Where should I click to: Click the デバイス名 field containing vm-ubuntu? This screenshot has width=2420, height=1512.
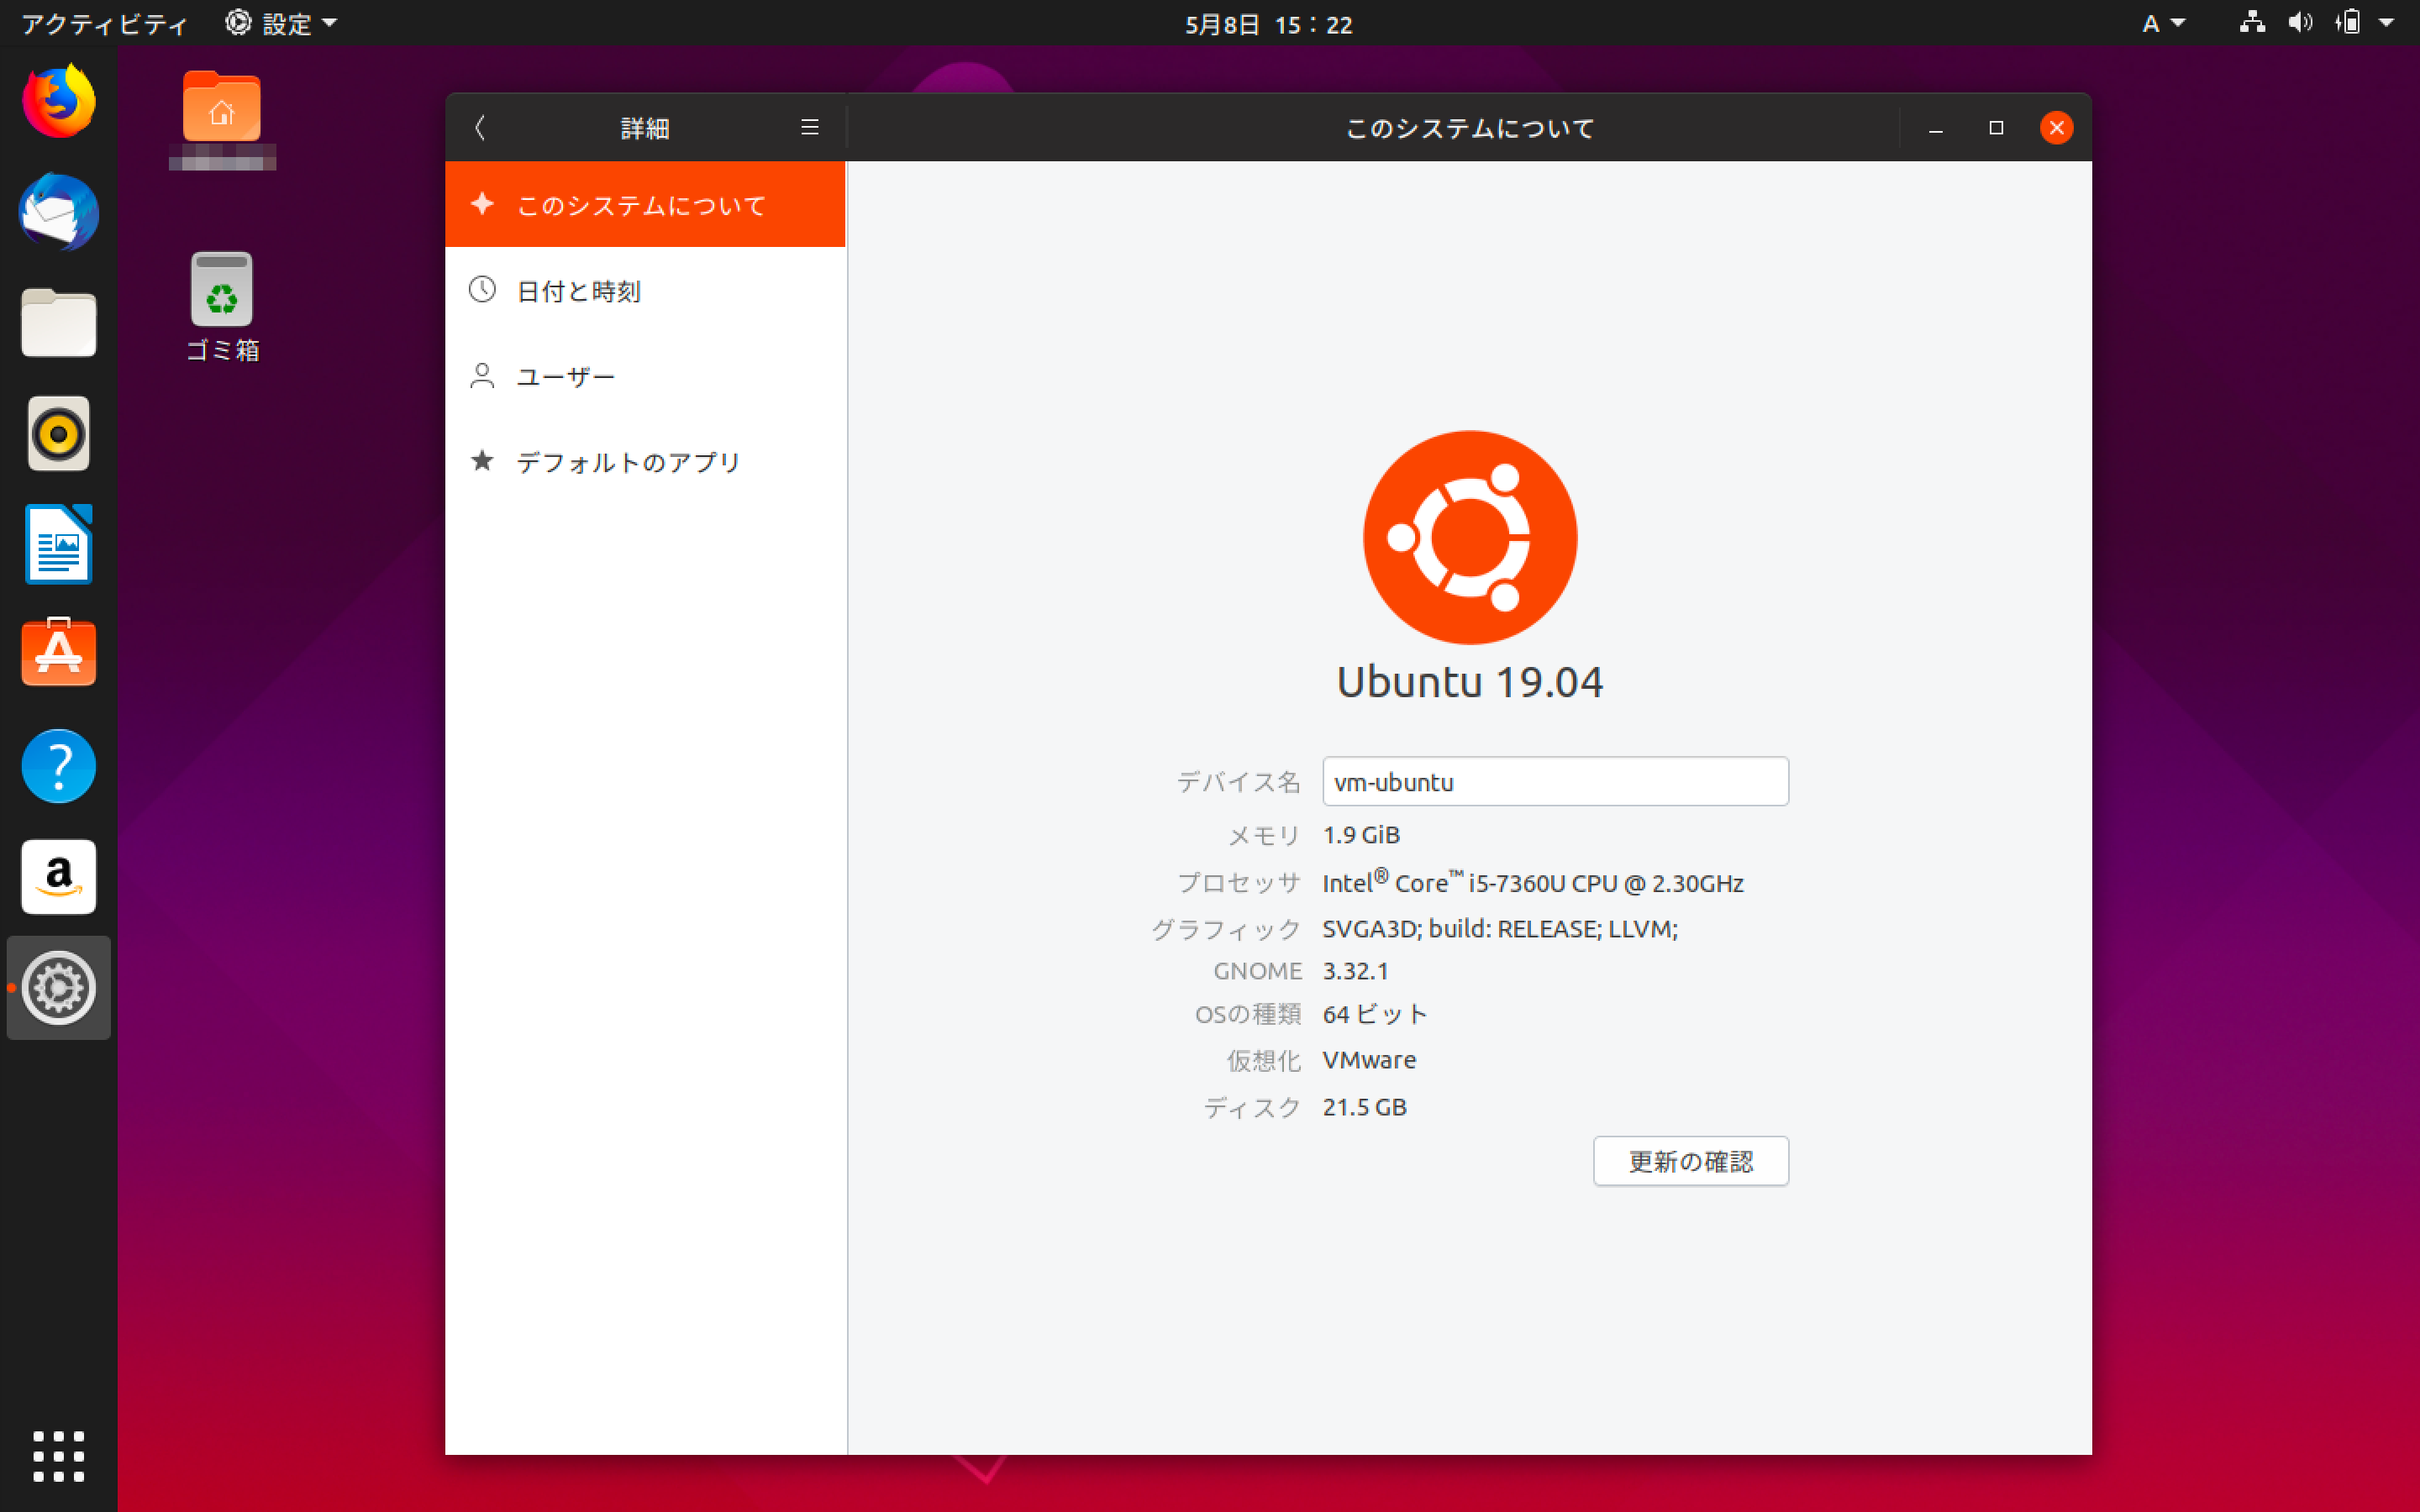1555,781
